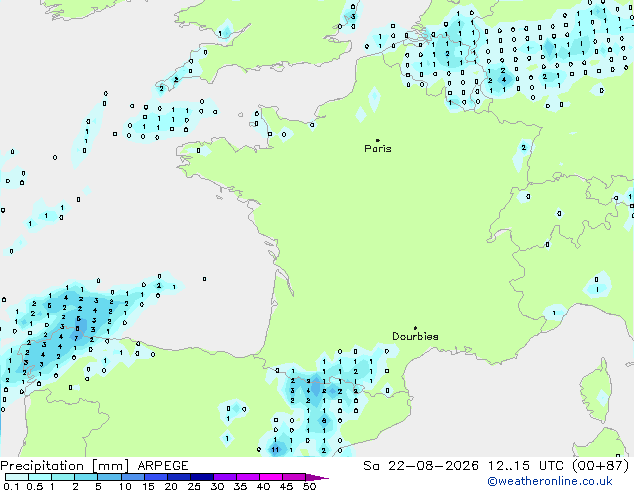
Task: Pick the legend swatch between 45 and 50
Action: [294, 477]
